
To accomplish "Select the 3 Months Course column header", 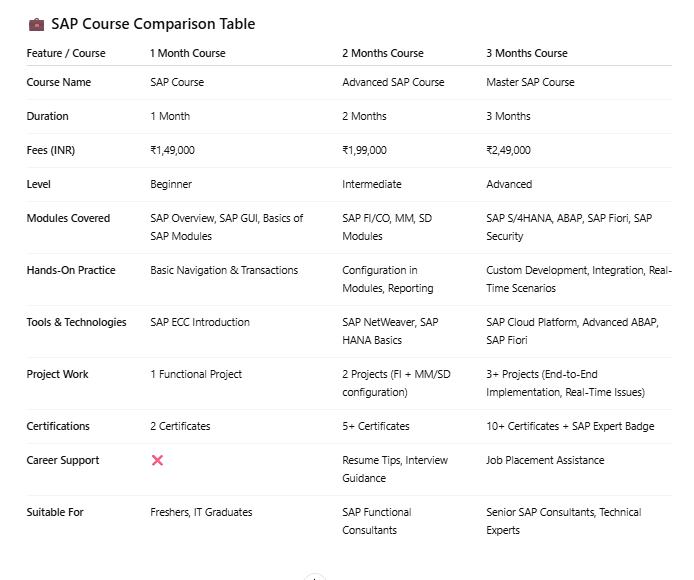I will coord(526,53).
